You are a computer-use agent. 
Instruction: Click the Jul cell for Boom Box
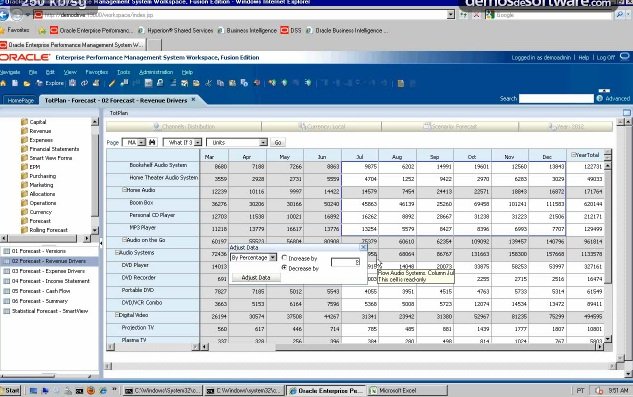tap(360, 204)
